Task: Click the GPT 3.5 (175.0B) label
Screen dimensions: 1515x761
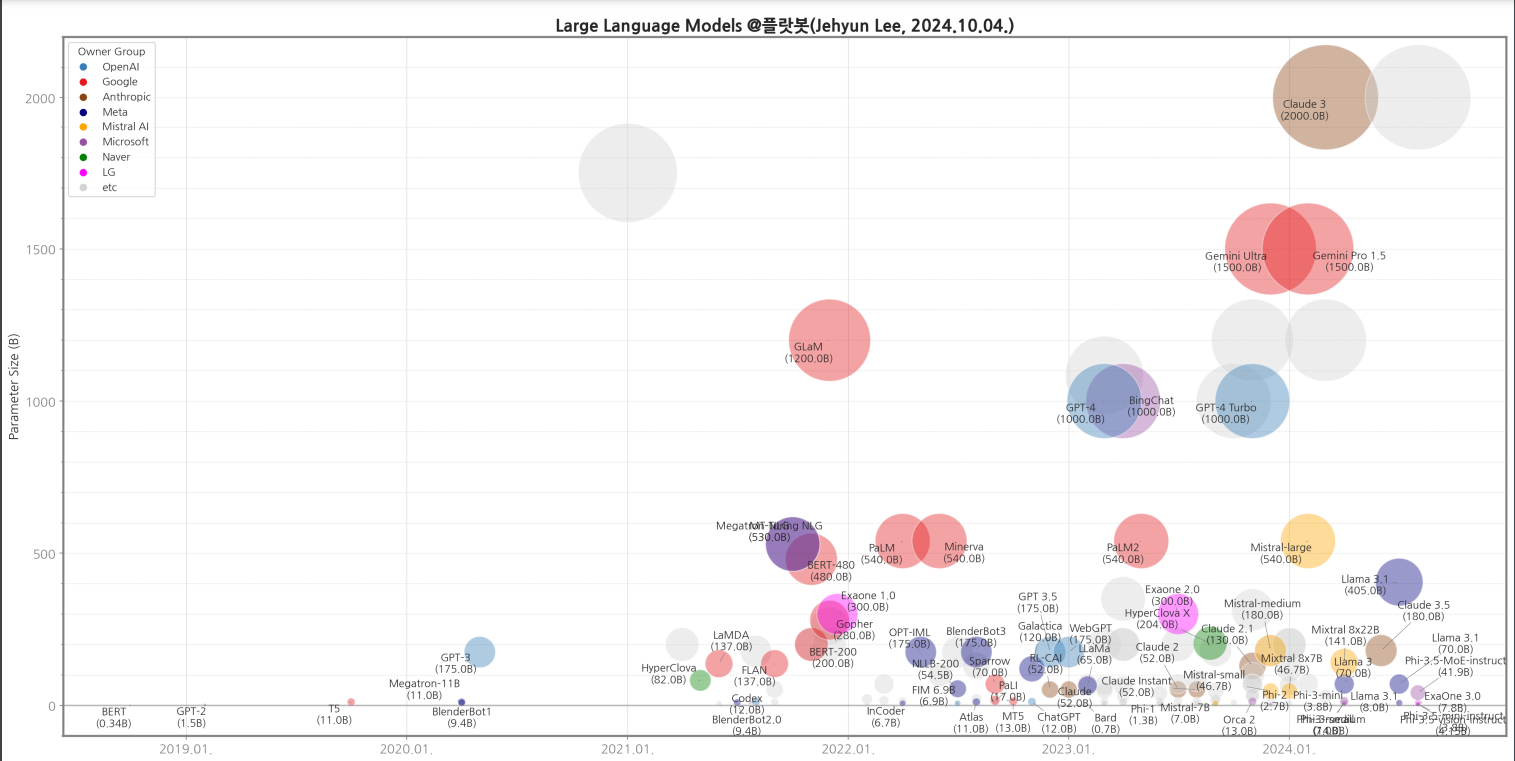Action: (x=1038, y=602)
